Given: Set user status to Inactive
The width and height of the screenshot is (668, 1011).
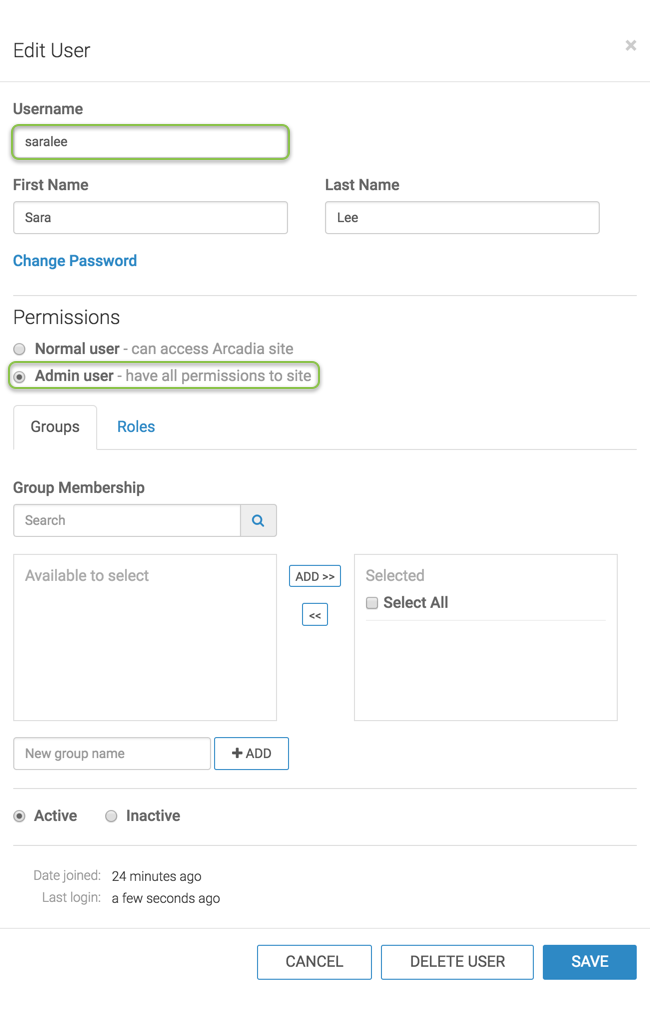Looking at the screenshot, I should [x=111, y=816].
